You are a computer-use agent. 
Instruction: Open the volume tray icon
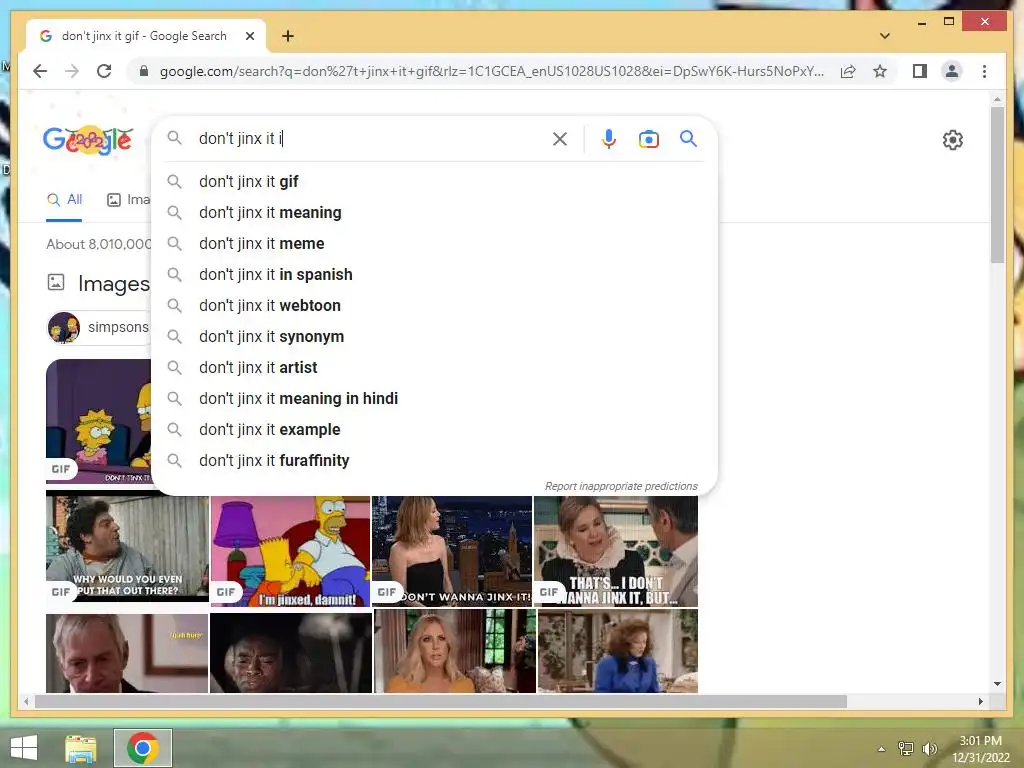click(x=929, y=749)
